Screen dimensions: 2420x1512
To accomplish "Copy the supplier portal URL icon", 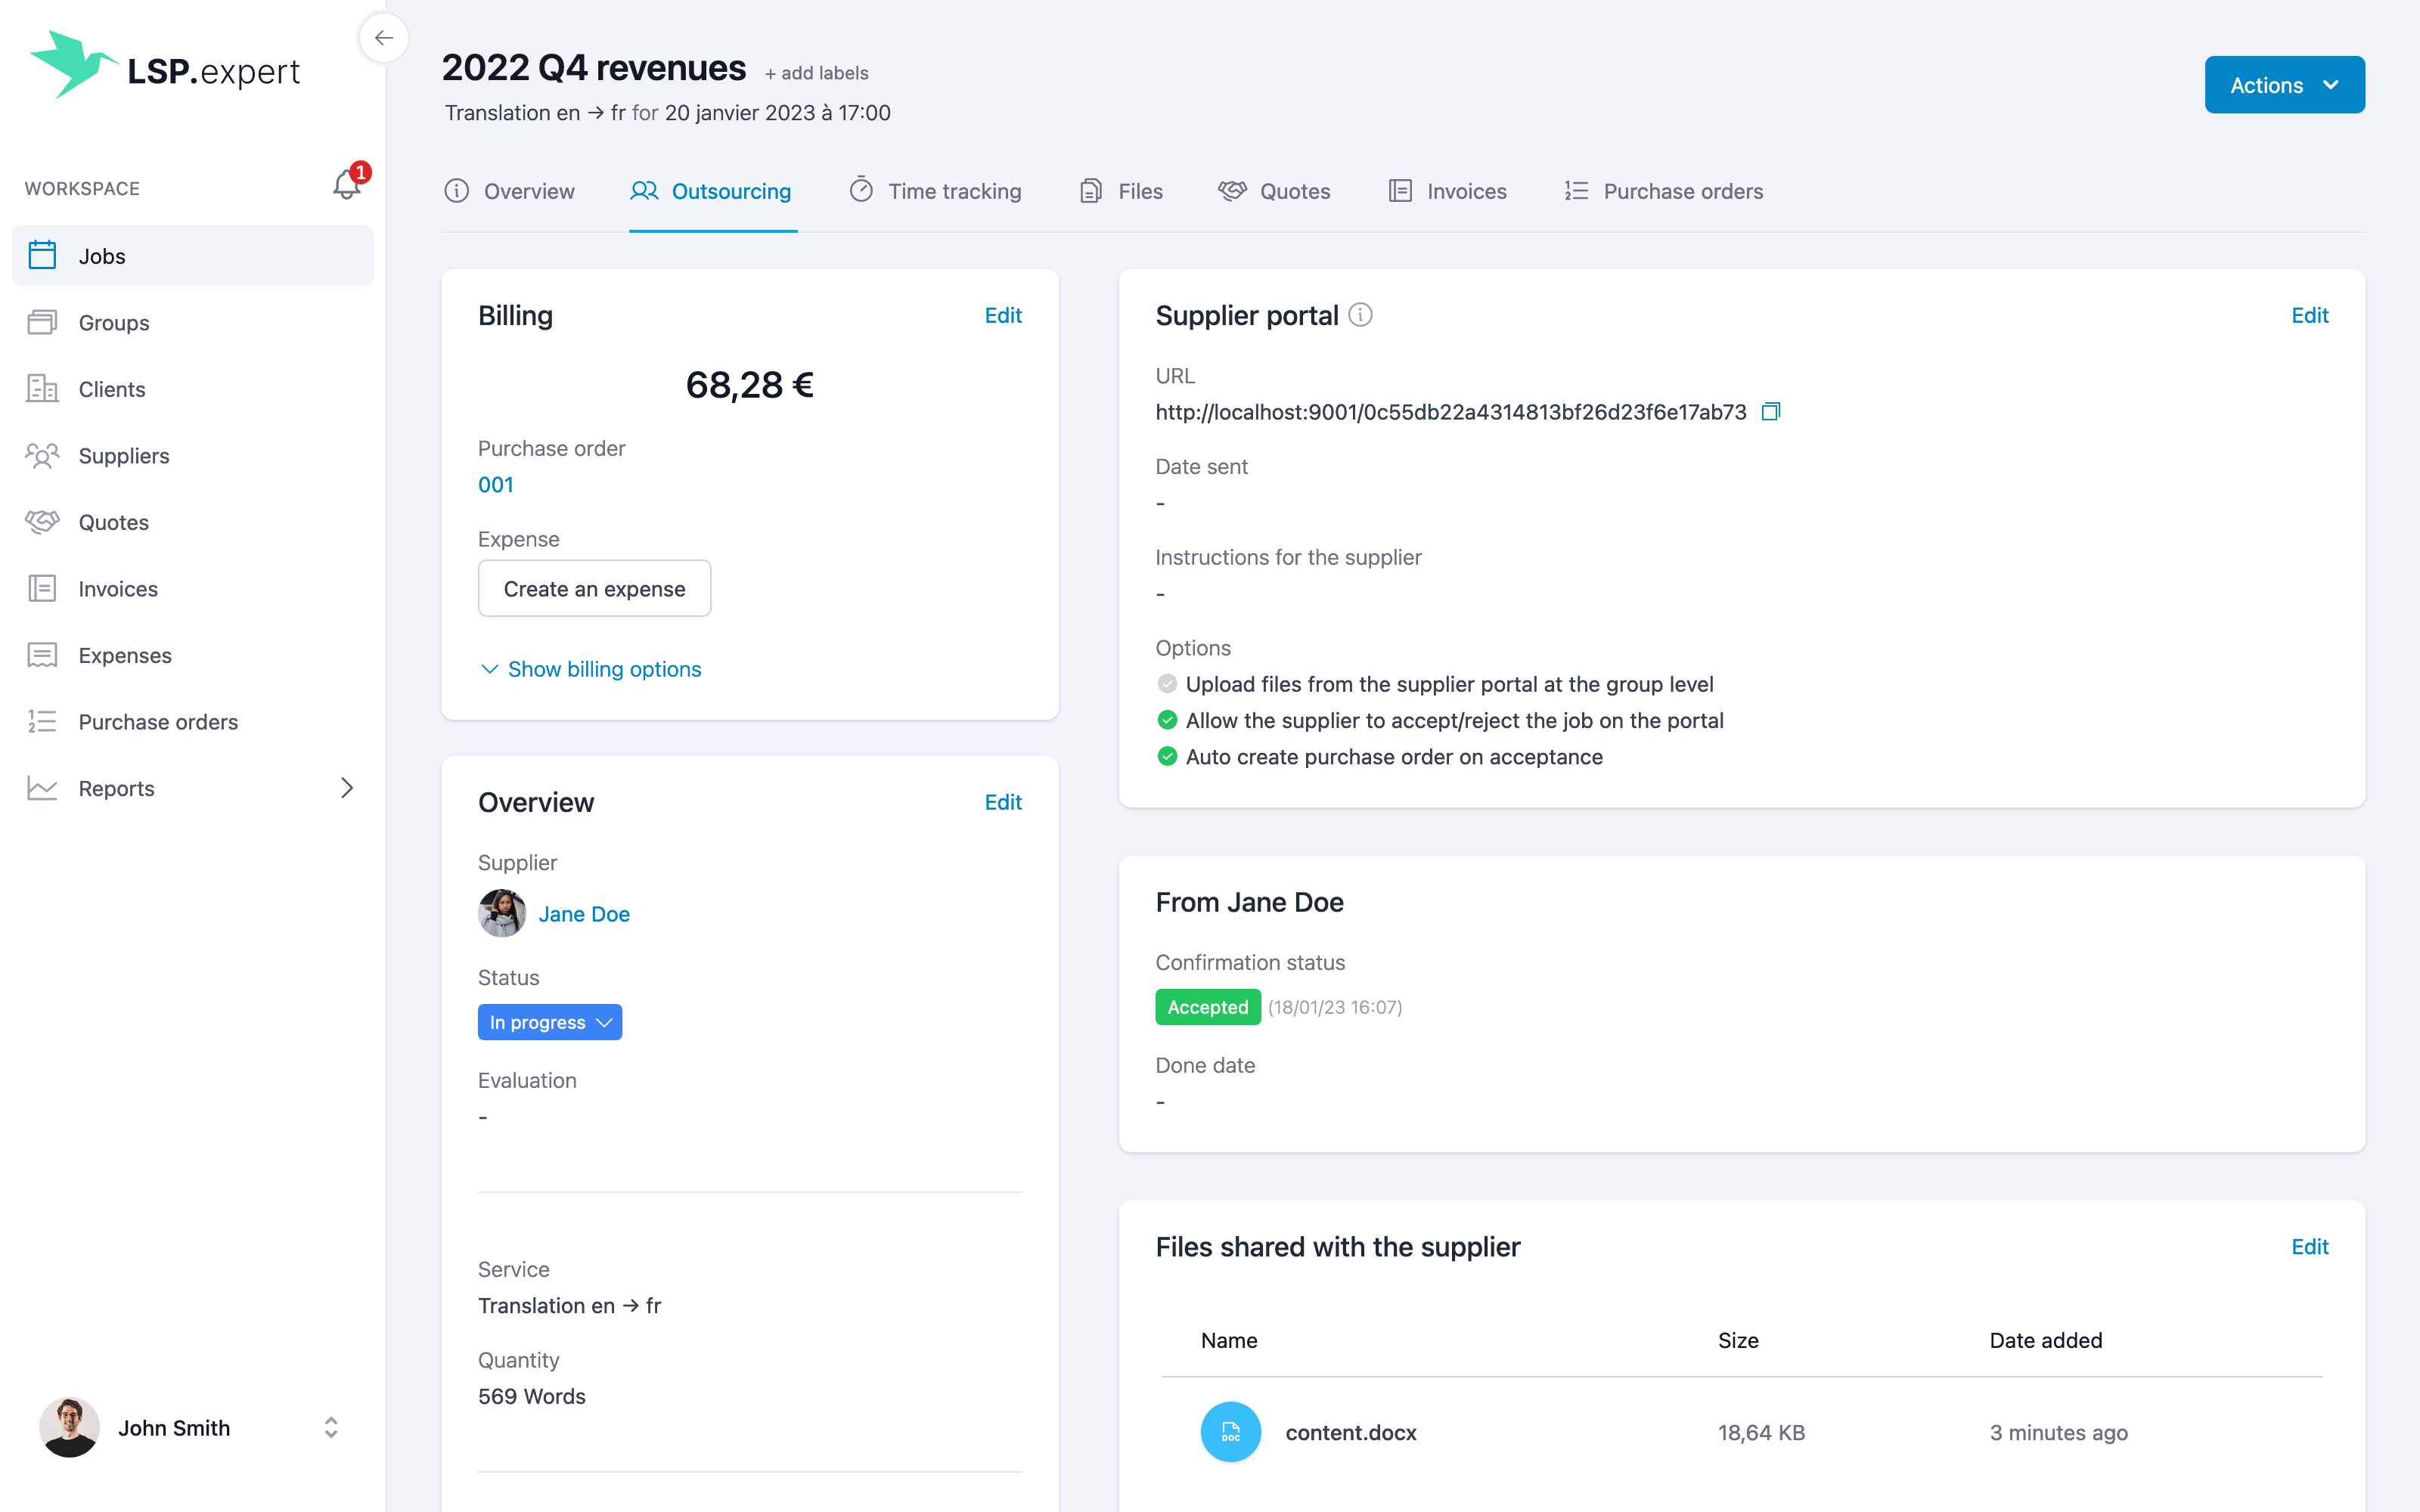I will coord(1770,412).
